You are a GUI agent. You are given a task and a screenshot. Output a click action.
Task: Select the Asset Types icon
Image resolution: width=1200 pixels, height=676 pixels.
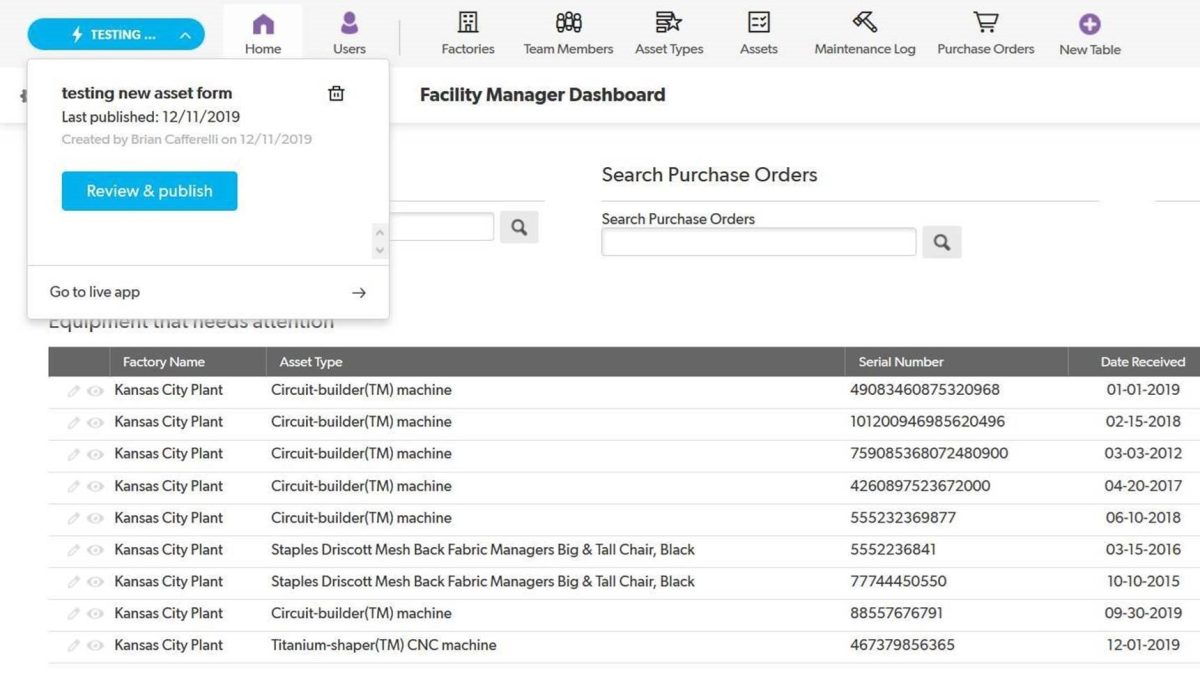[669, 21]
